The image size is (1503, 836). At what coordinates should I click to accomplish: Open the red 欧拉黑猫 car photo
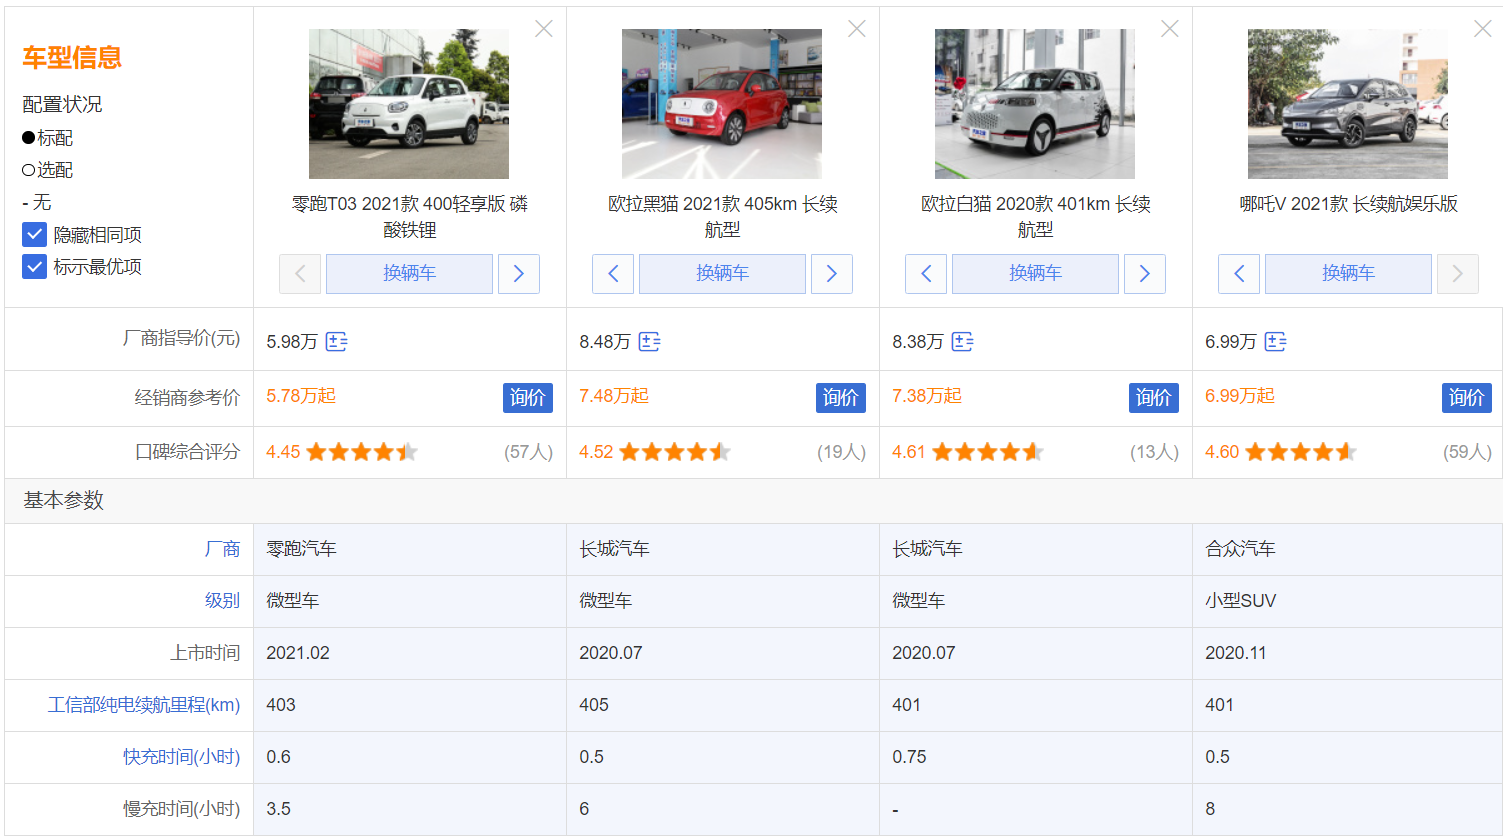pos(722,104)
